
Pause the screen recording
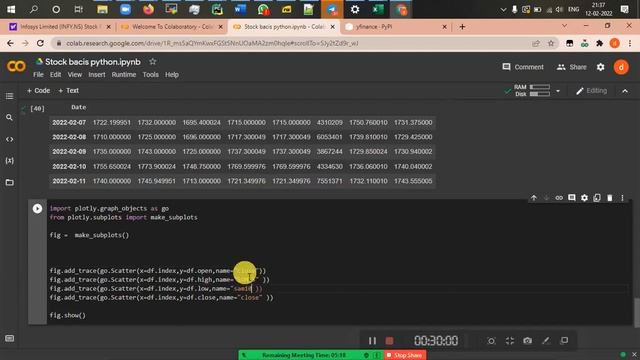point(372,341)
